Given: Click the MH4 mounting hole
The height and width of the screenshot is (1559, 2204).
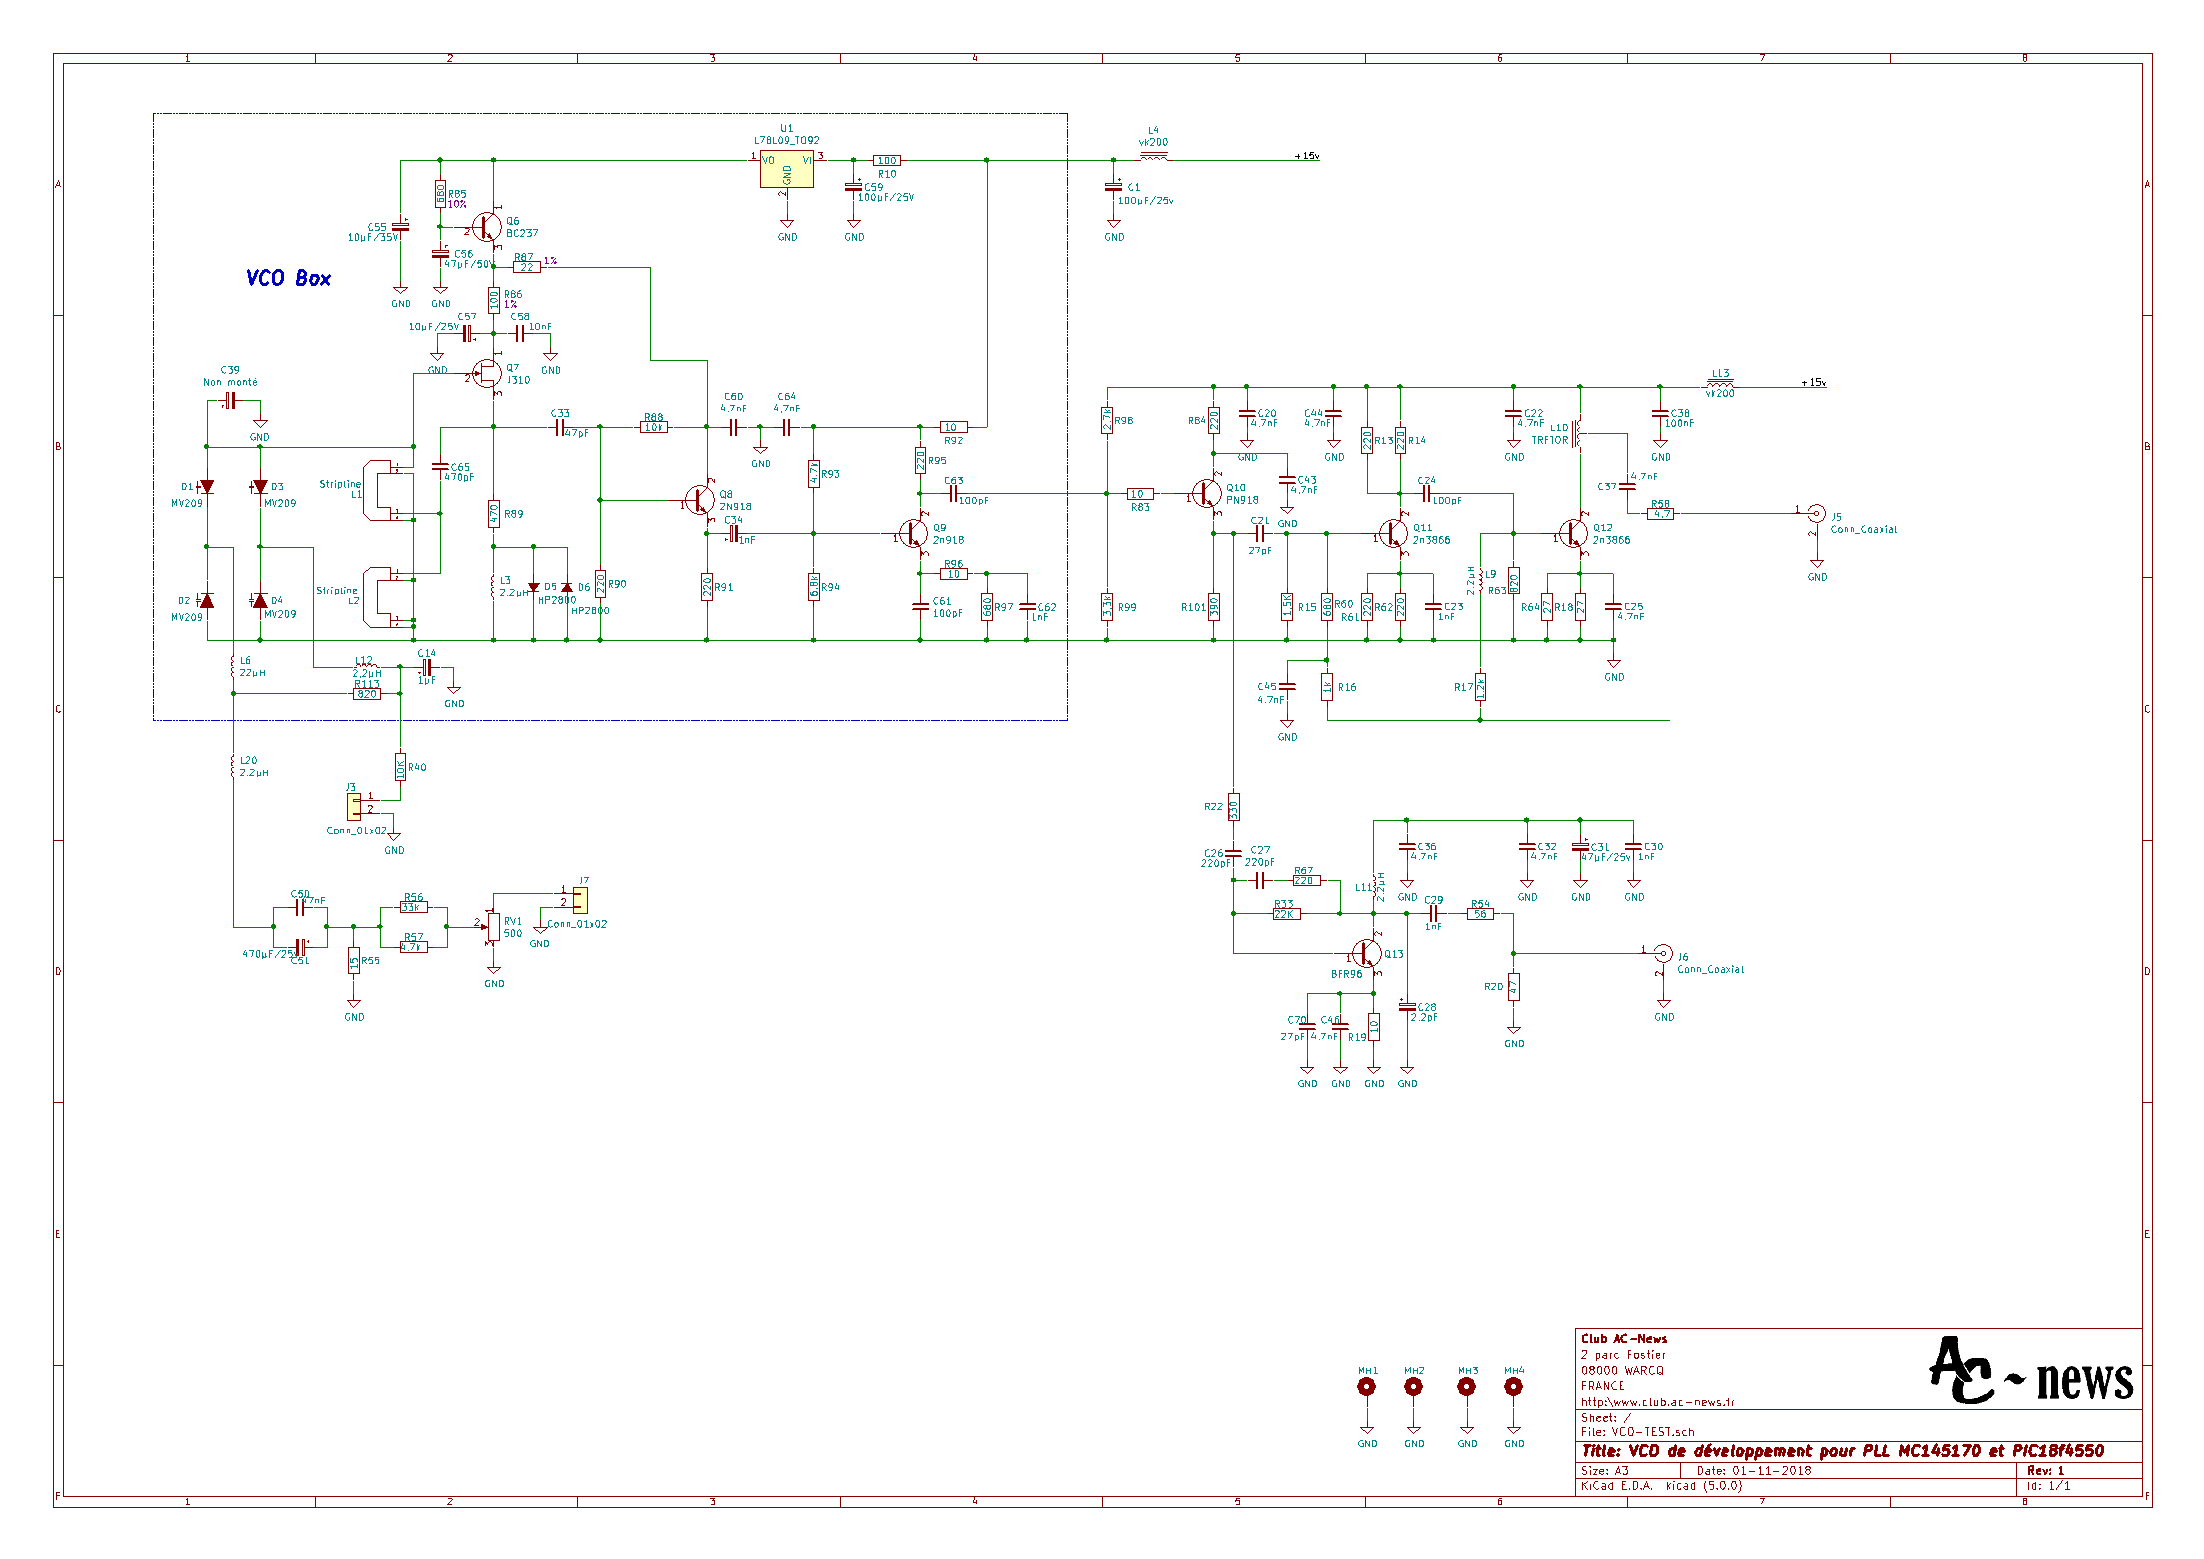Looking at the screenshot, I should 1513,1386.
